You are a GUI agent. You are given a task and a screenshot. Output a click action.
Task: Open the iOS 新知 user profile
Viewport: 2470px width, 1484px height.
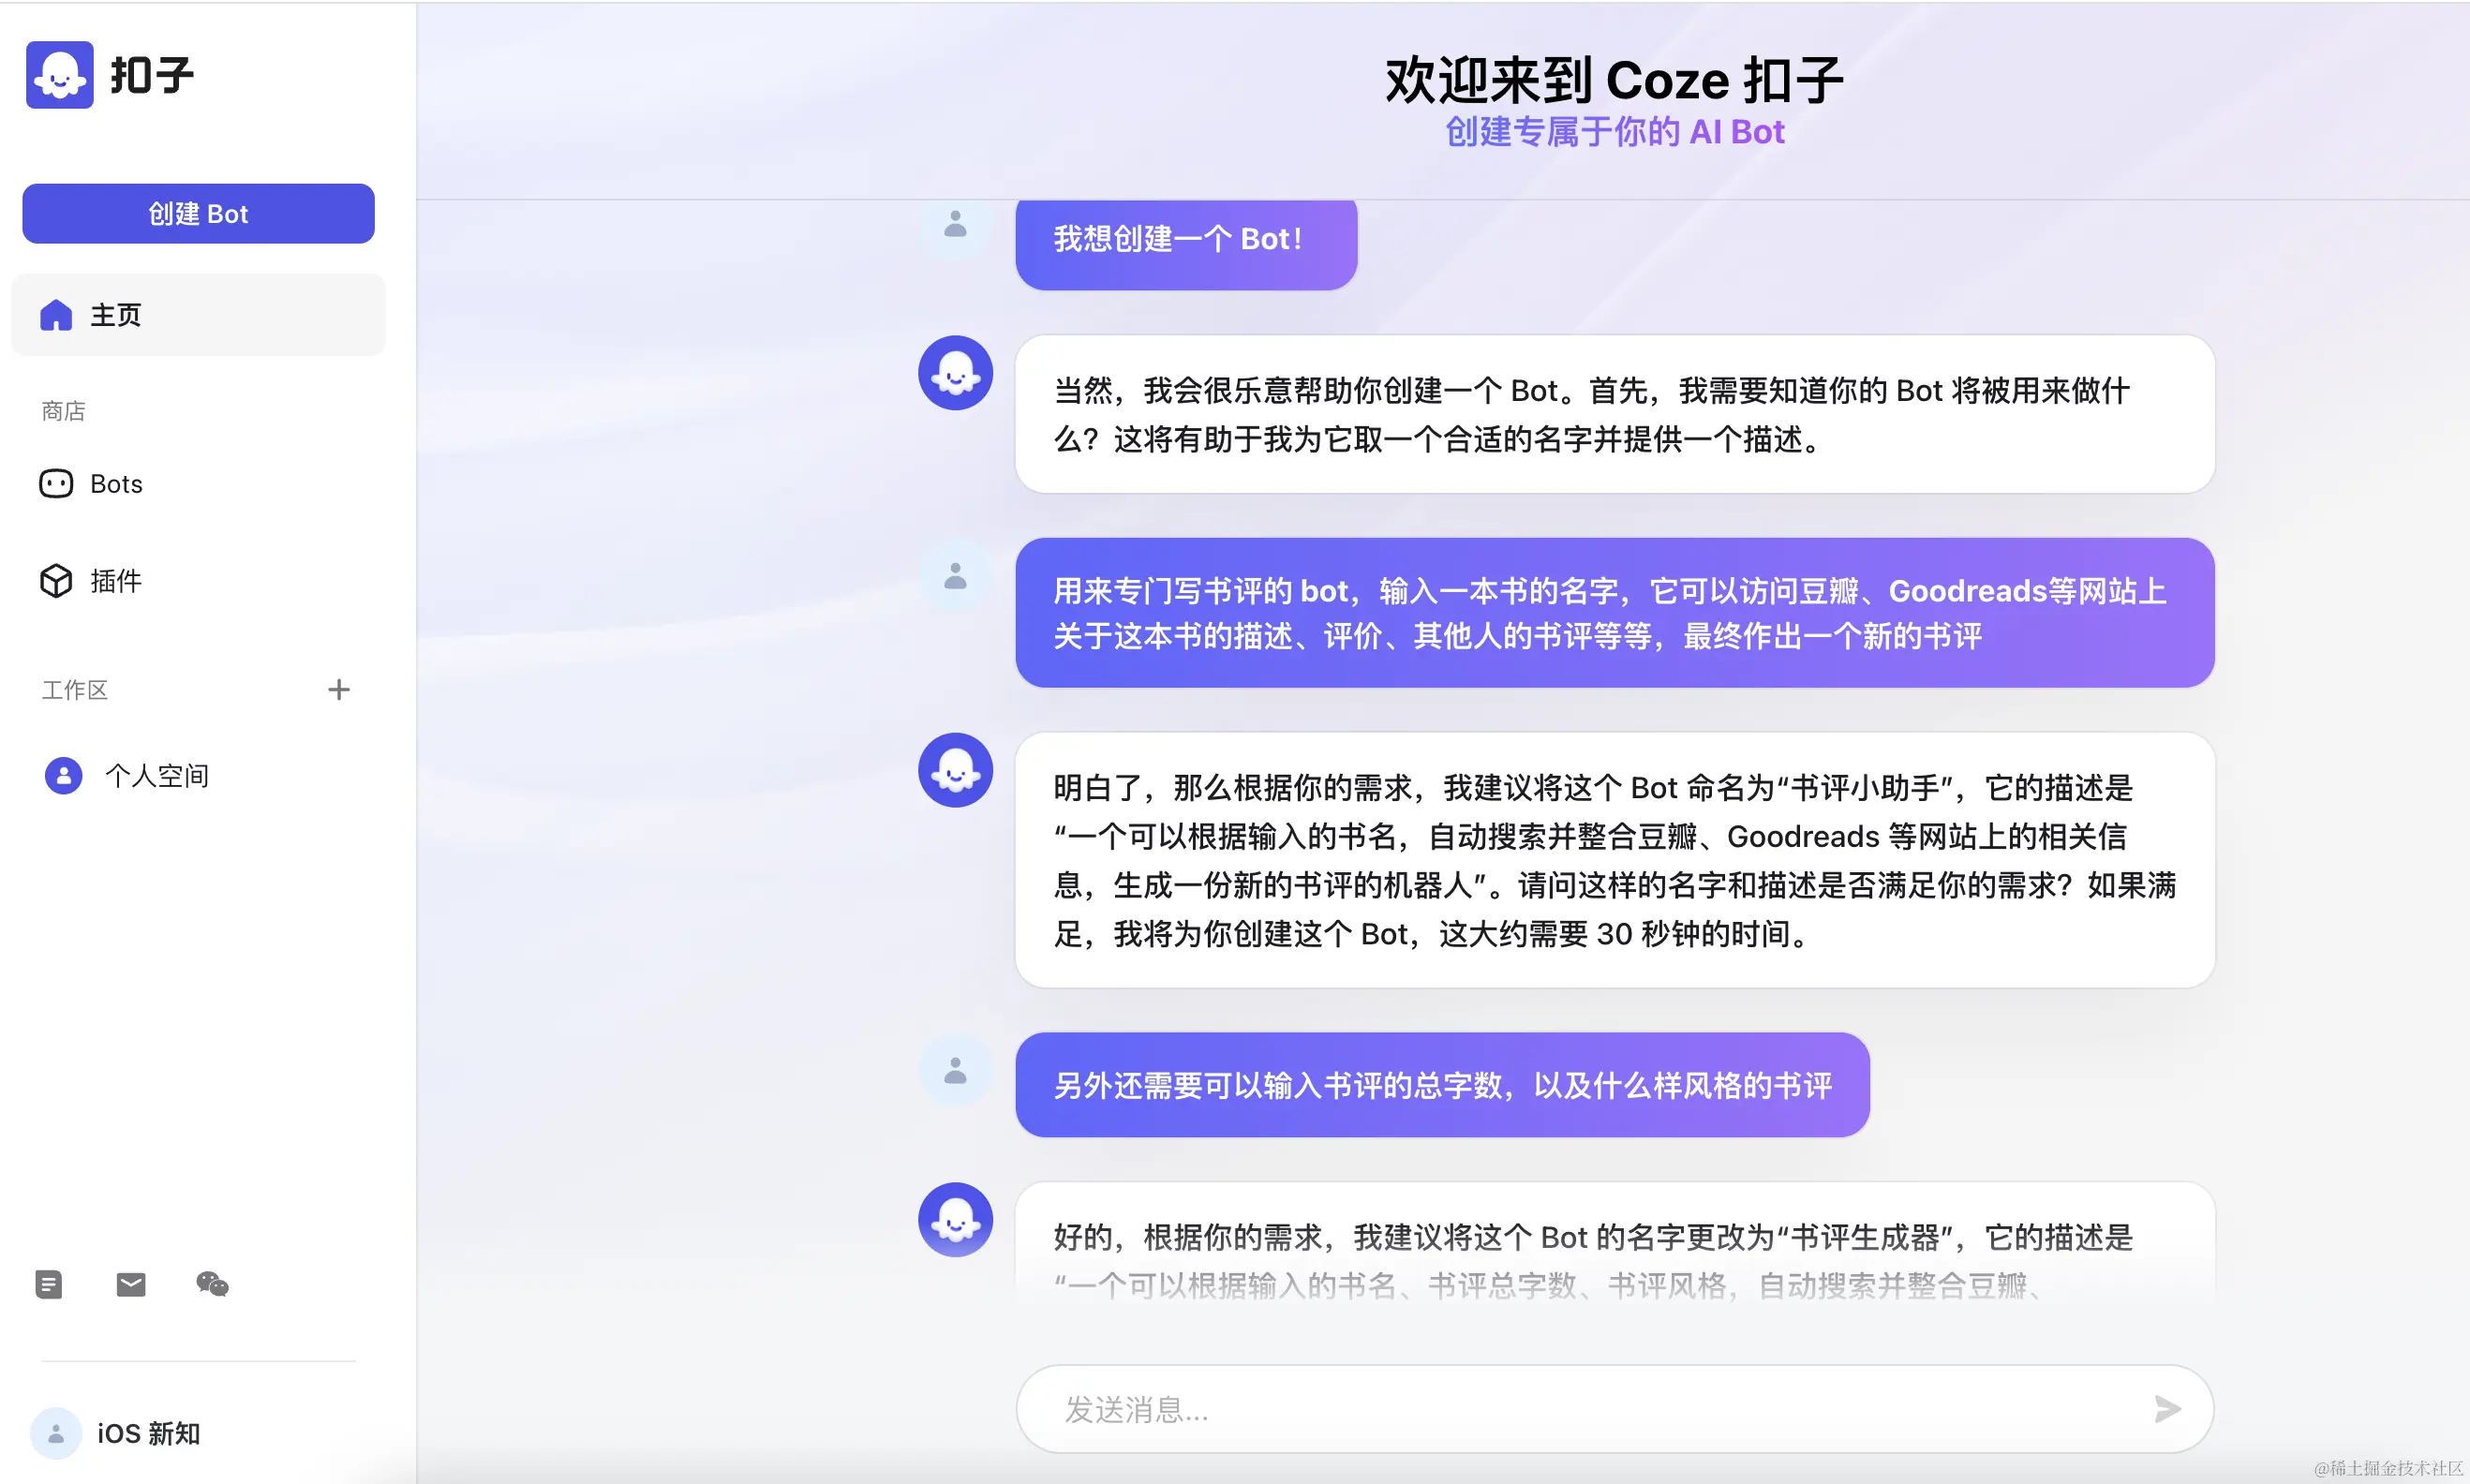pos(148,1433)
